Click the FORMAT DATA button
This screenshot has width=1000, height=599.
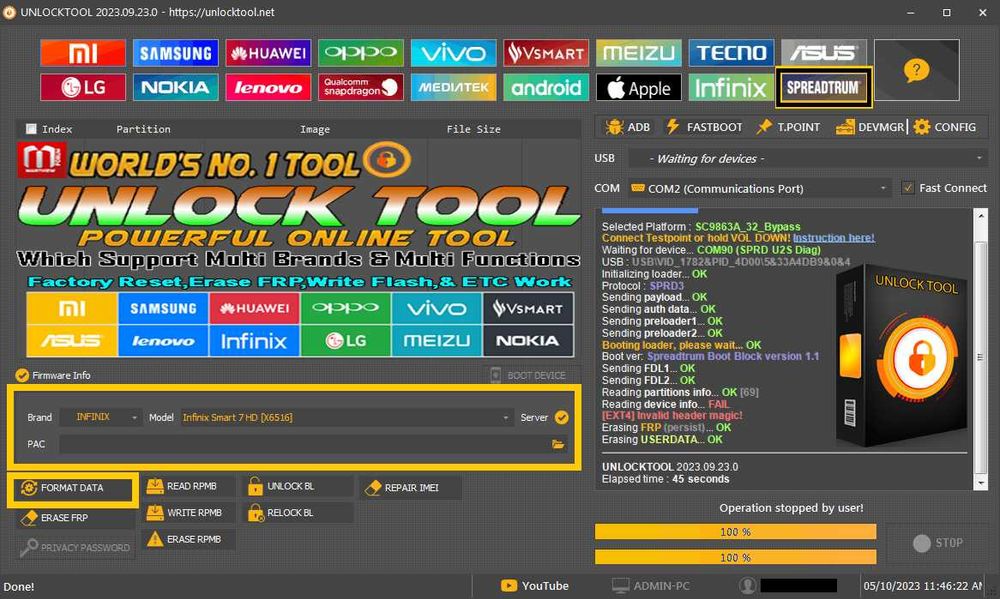pos(73,488)
